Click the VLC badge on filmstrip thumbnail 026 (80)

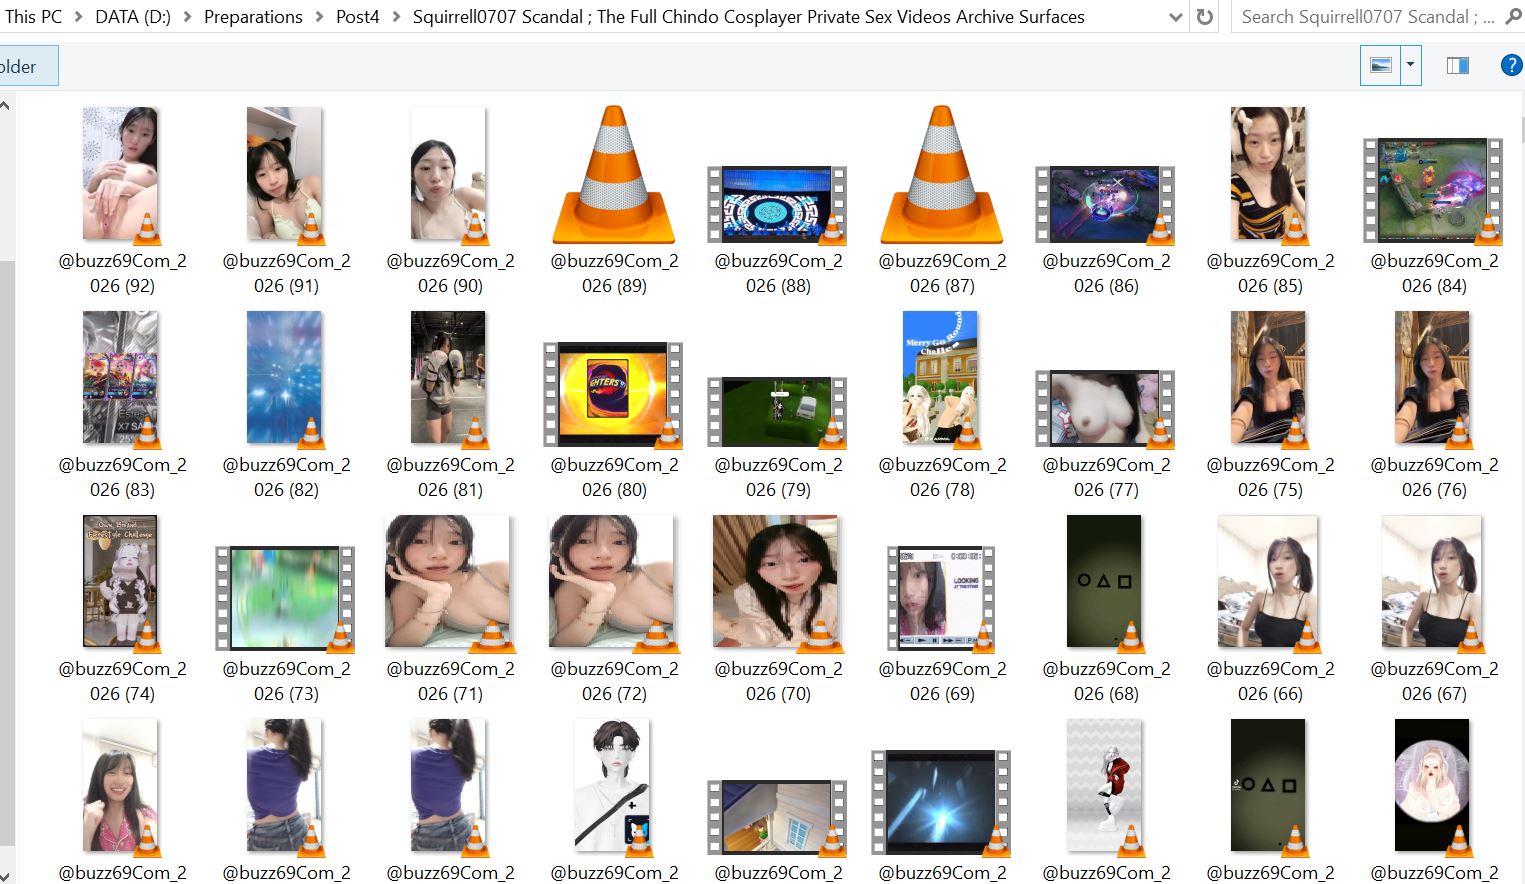(668, 434)
